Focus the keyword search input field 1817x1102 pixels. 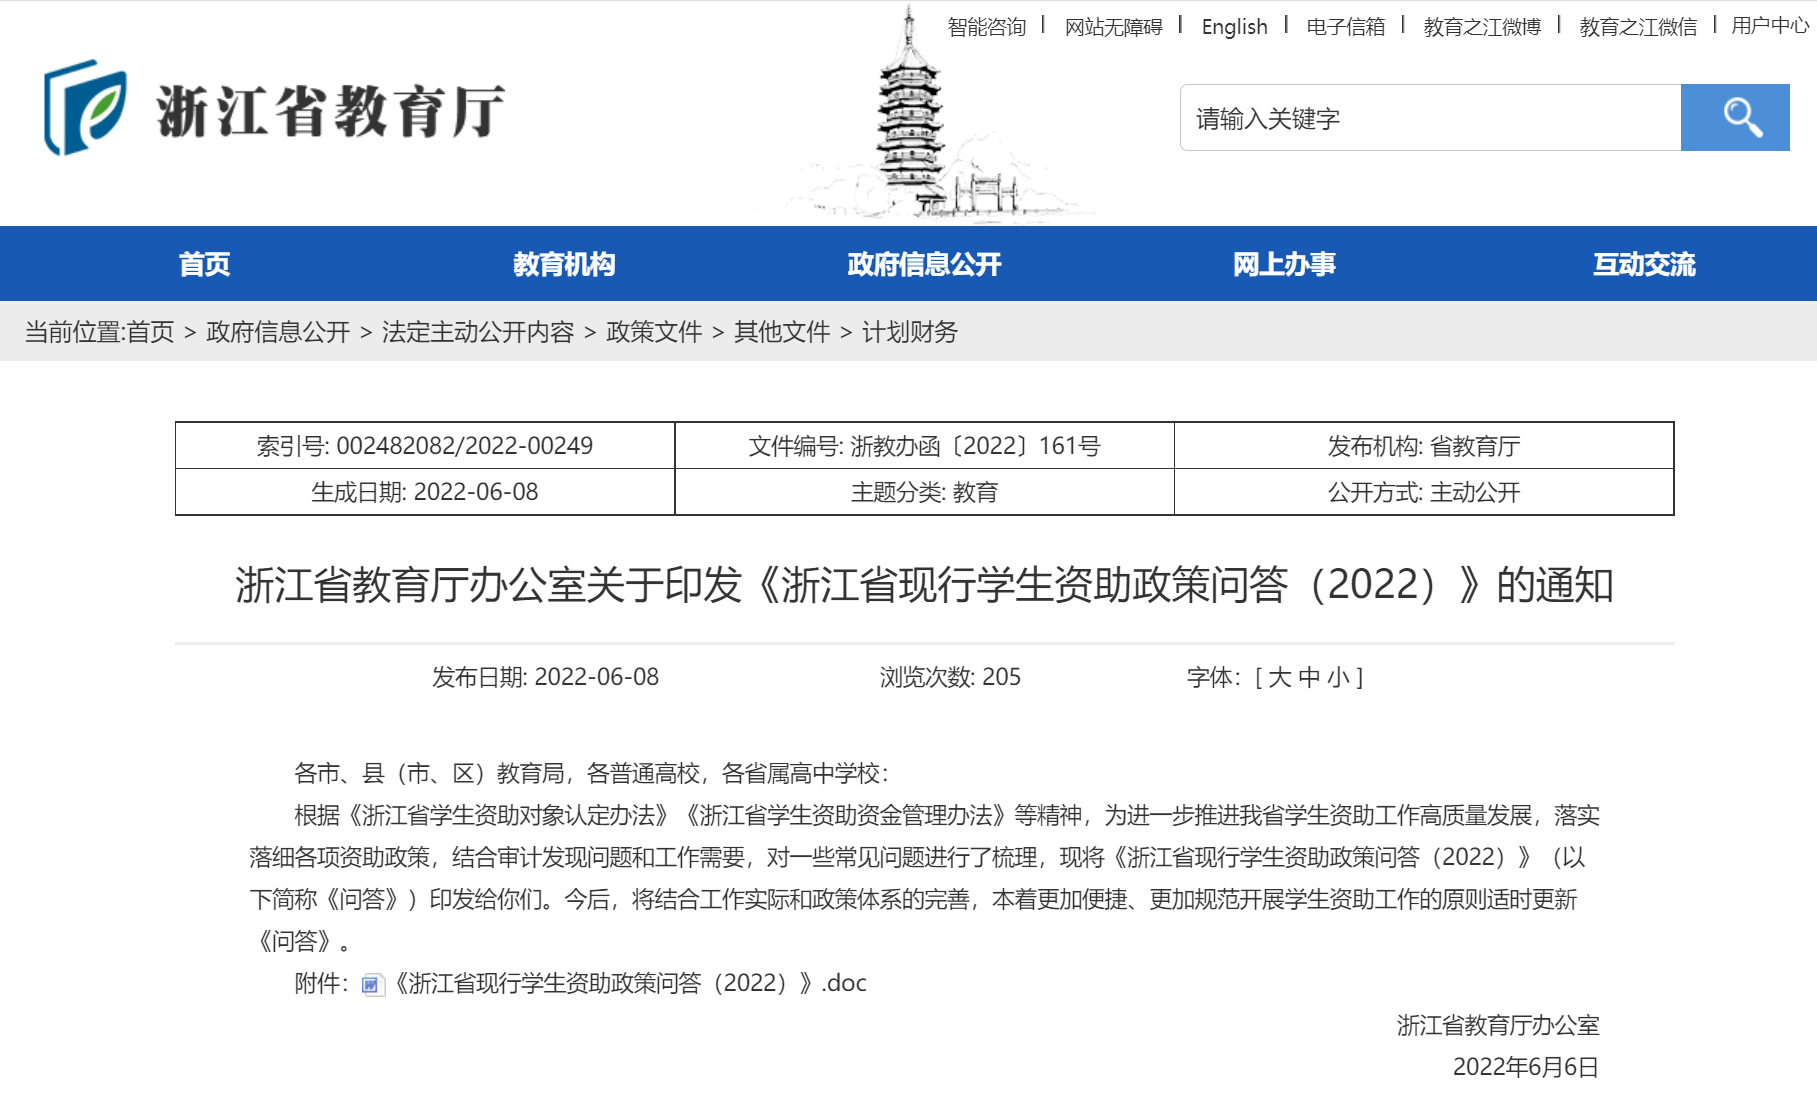pos(1431,118)
